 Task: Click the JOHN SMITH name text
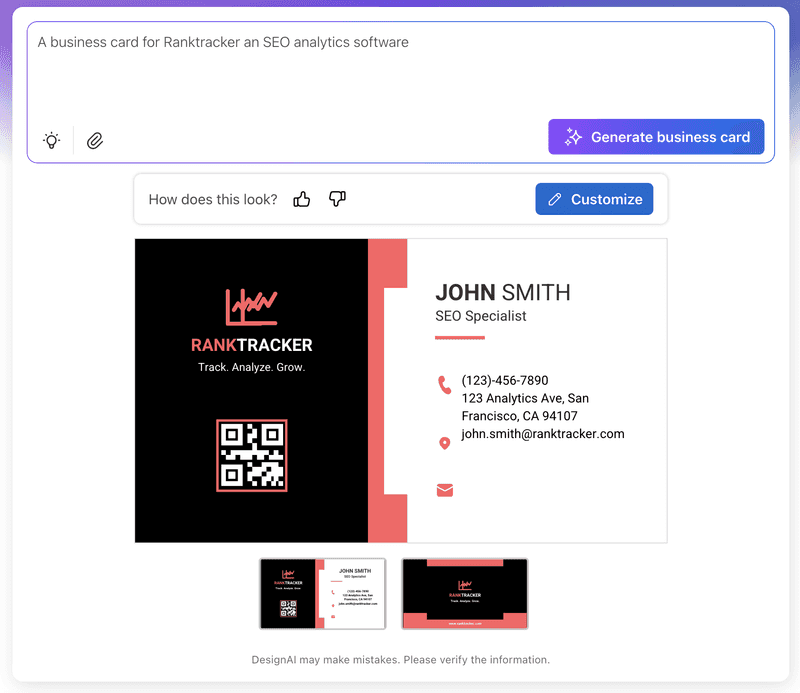click(x=502, y=292)
